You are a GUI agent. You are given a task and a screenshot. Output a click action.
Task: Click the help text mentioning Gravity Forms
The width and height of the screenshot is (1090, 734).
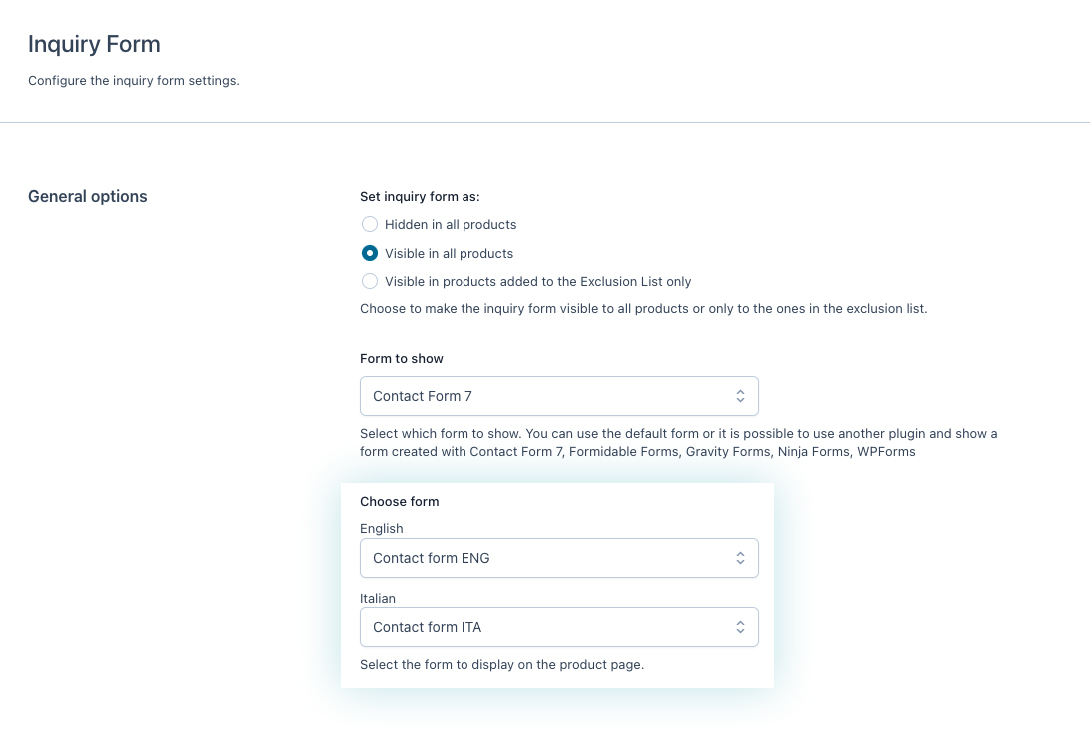(x=678, y=442)
